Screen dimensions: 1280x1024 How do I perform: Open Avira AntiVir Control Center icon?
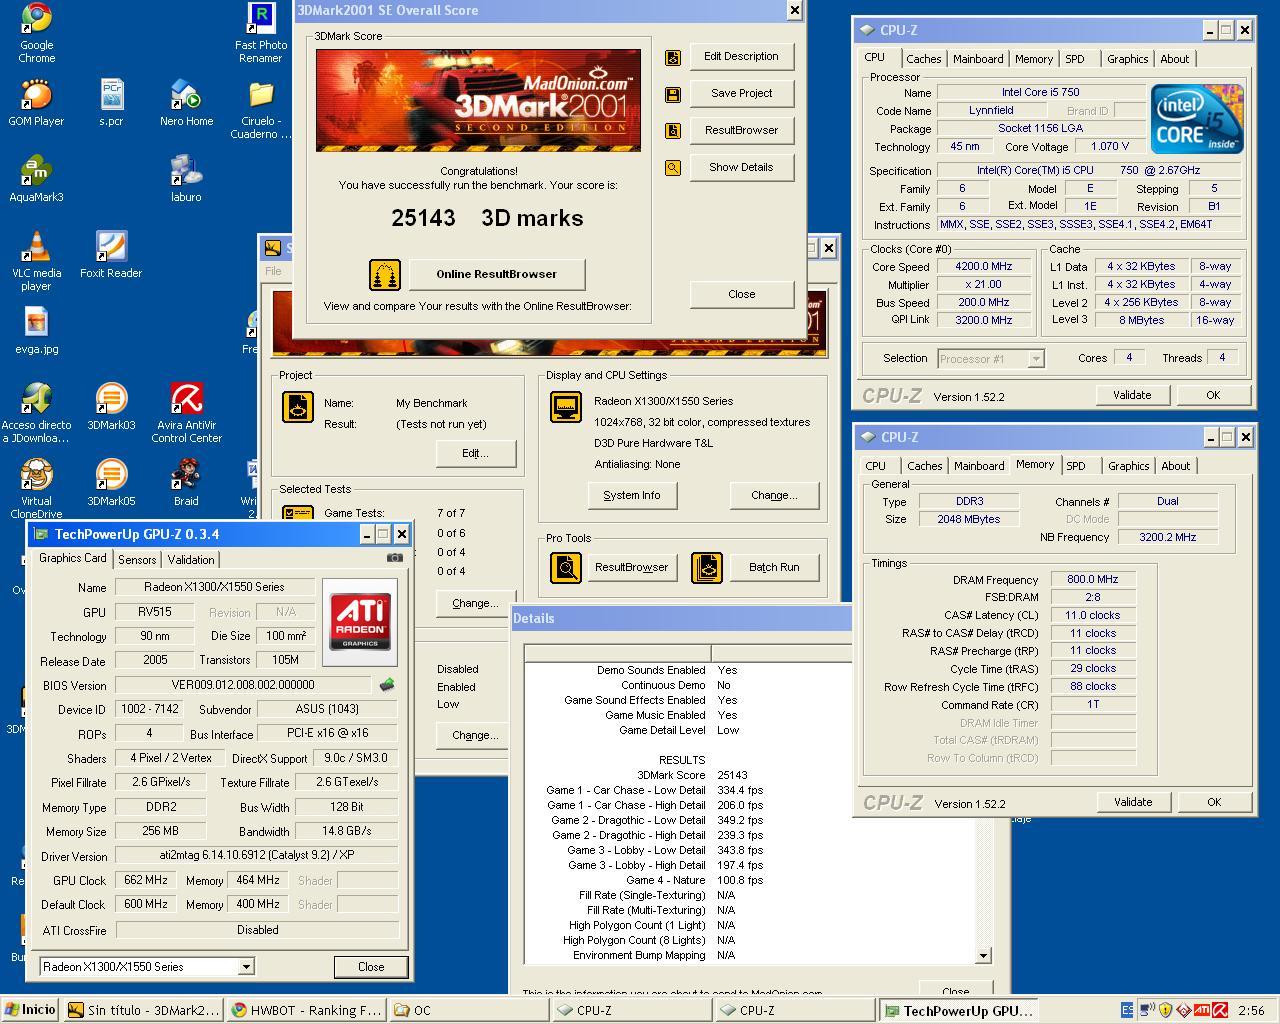(x=186, y=413)
